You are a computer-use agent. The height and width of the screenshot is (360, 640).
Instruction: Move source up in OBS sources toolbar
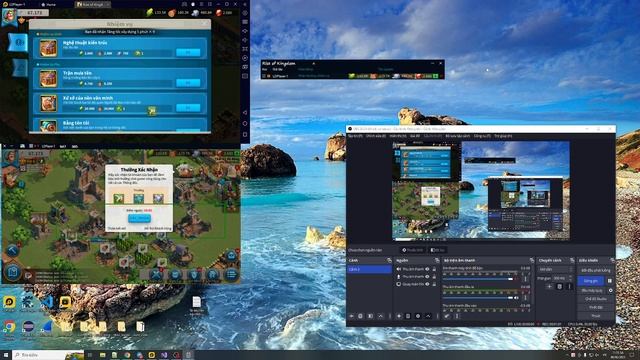[x=428, y=316]
